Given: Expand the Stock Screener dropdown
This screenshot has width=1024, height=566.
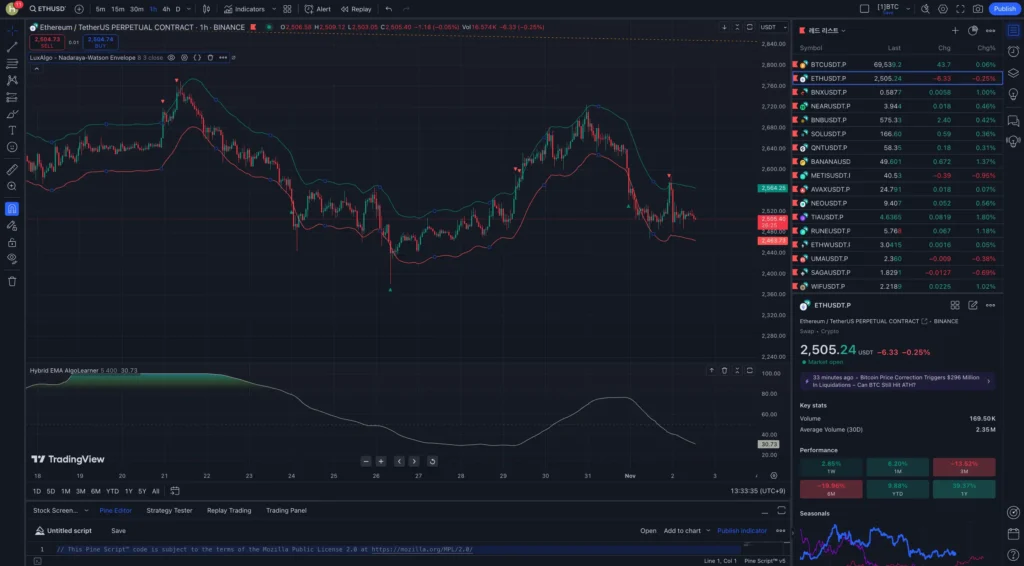Looking at the screenshot, I should point(86,511).
